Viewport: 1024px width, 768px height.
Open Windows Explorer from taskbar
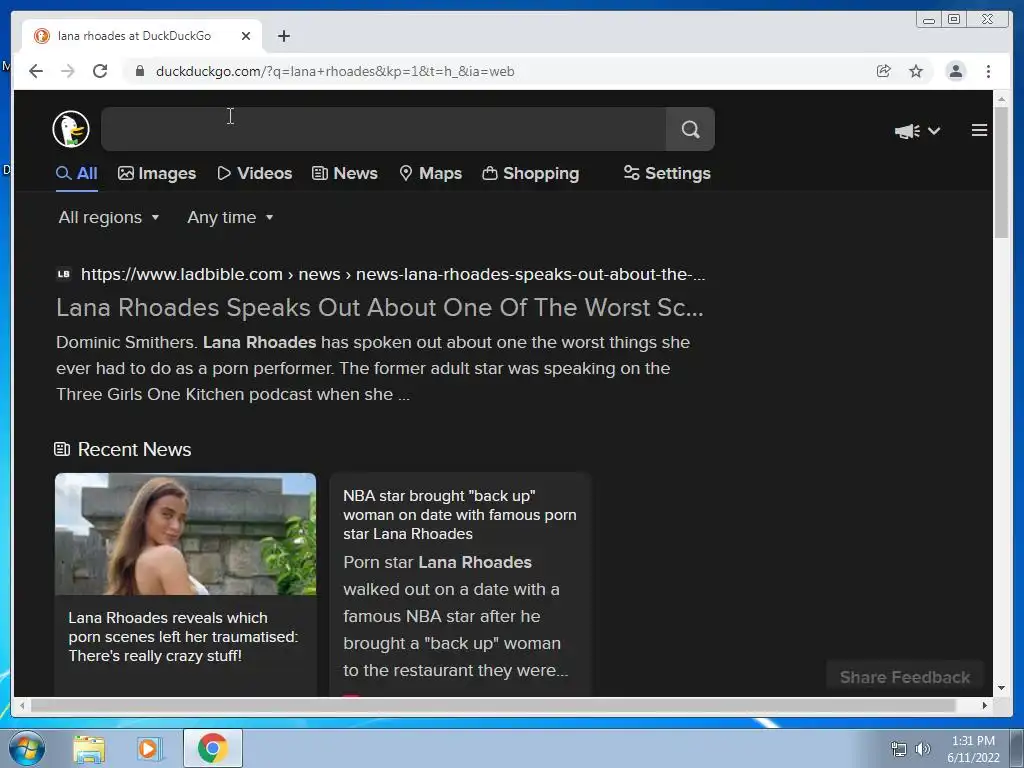pos(89,748)
